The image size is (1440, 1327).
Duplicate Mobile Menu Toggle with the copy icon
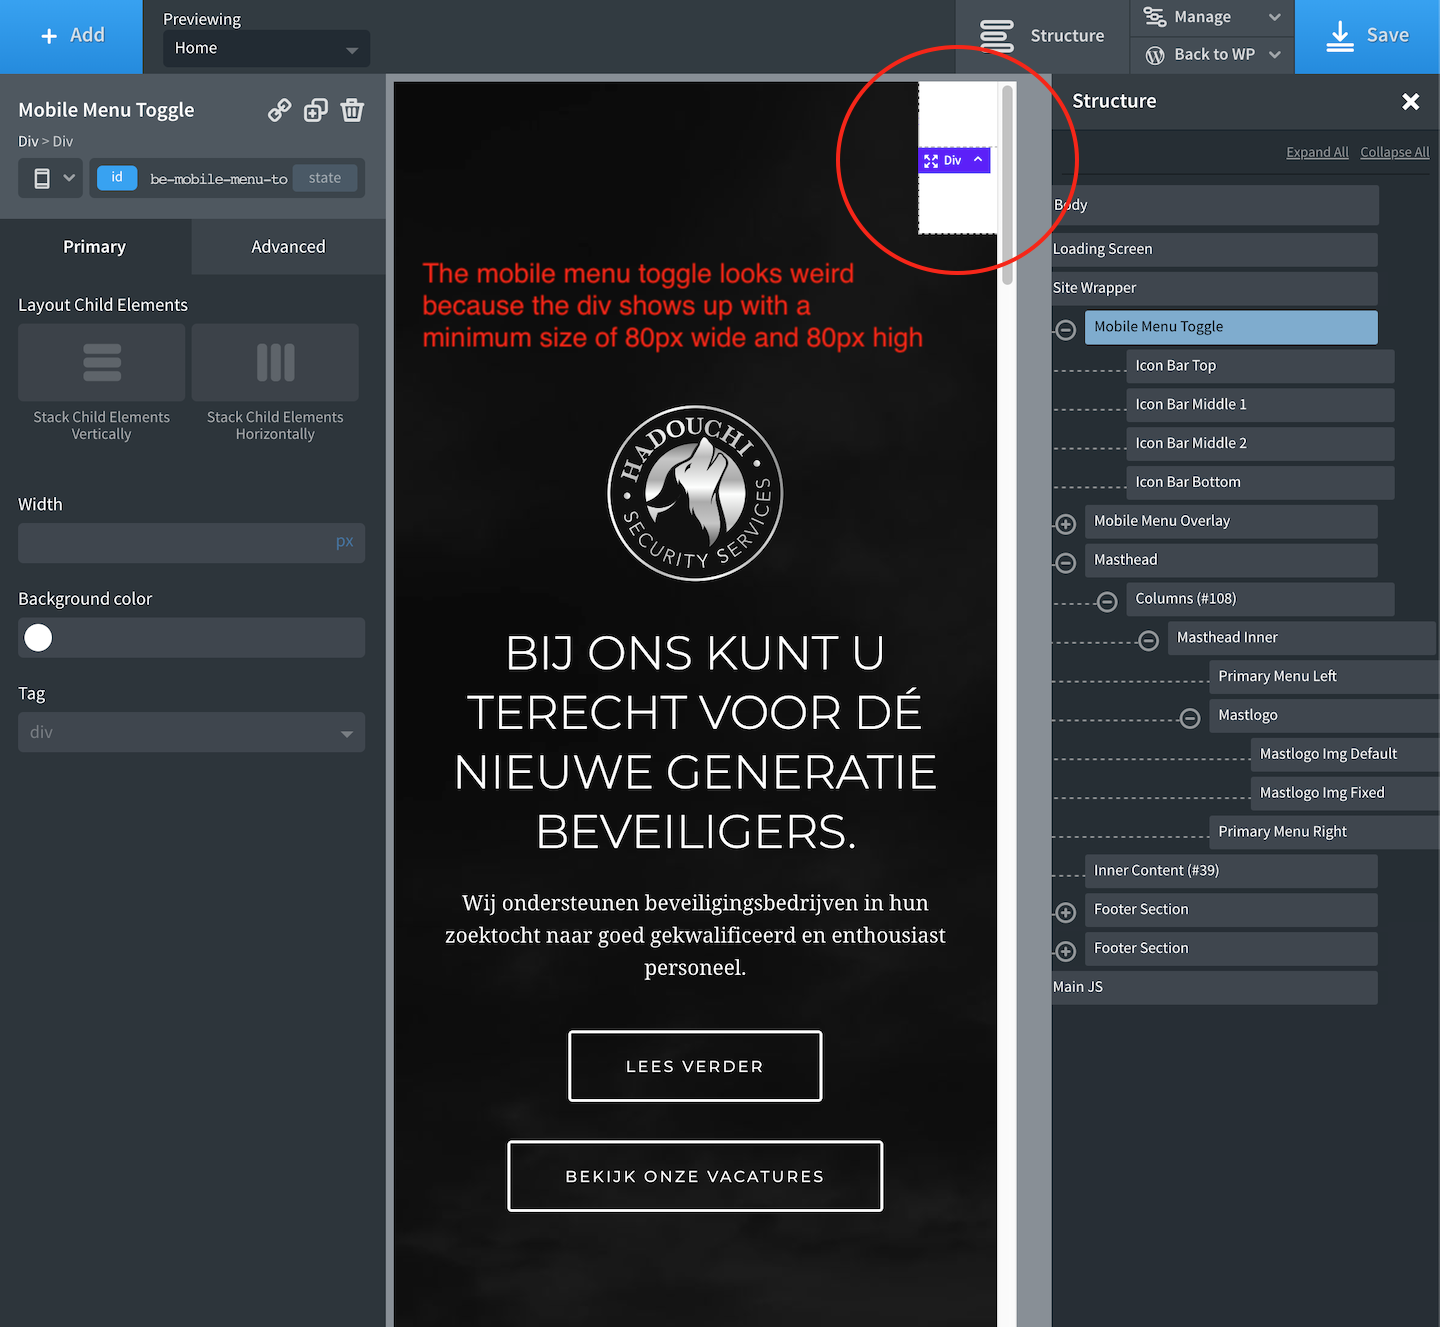316,110
